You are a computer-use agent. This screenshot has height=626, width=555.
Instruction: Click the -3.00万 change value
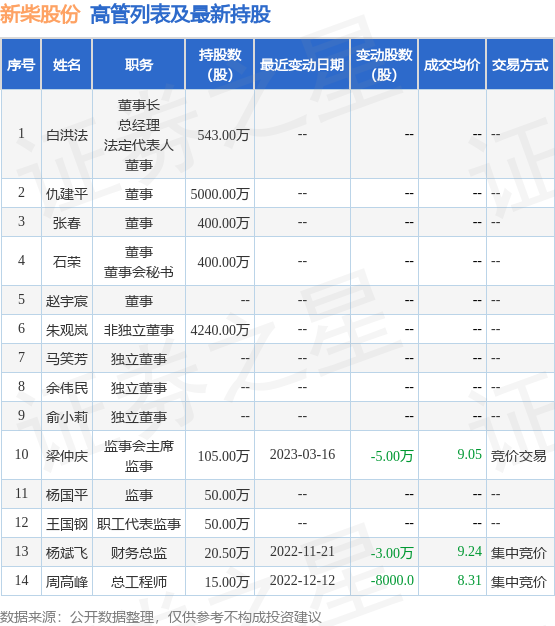(x=392, y=553)
